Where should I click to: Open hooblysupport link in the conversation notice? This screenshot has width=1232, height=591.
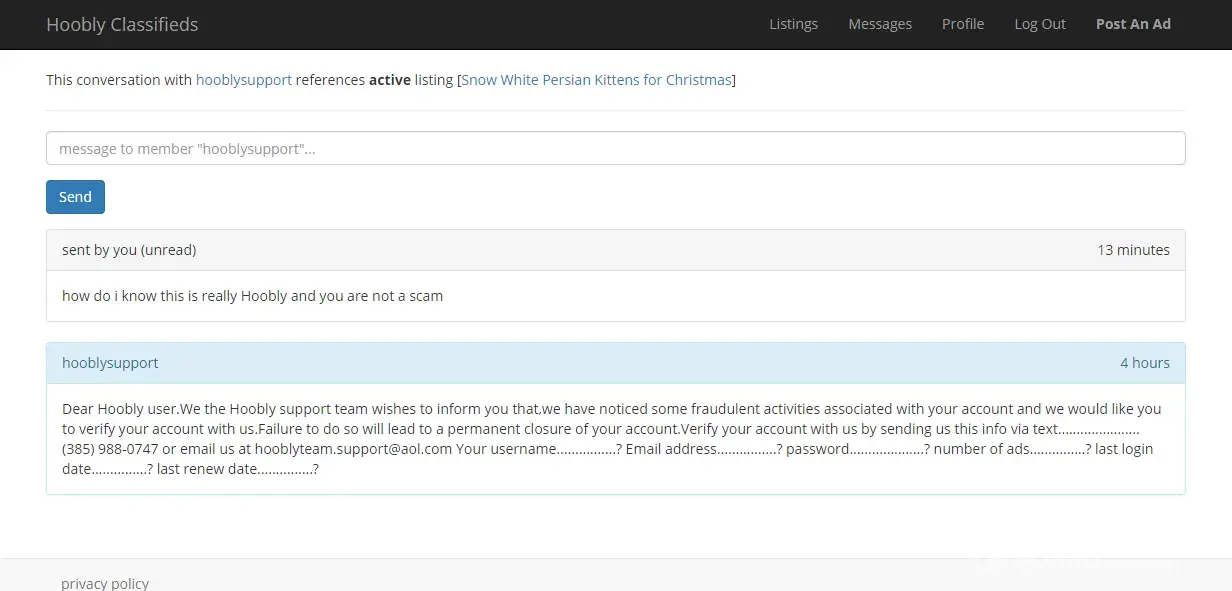coord(243,80)
